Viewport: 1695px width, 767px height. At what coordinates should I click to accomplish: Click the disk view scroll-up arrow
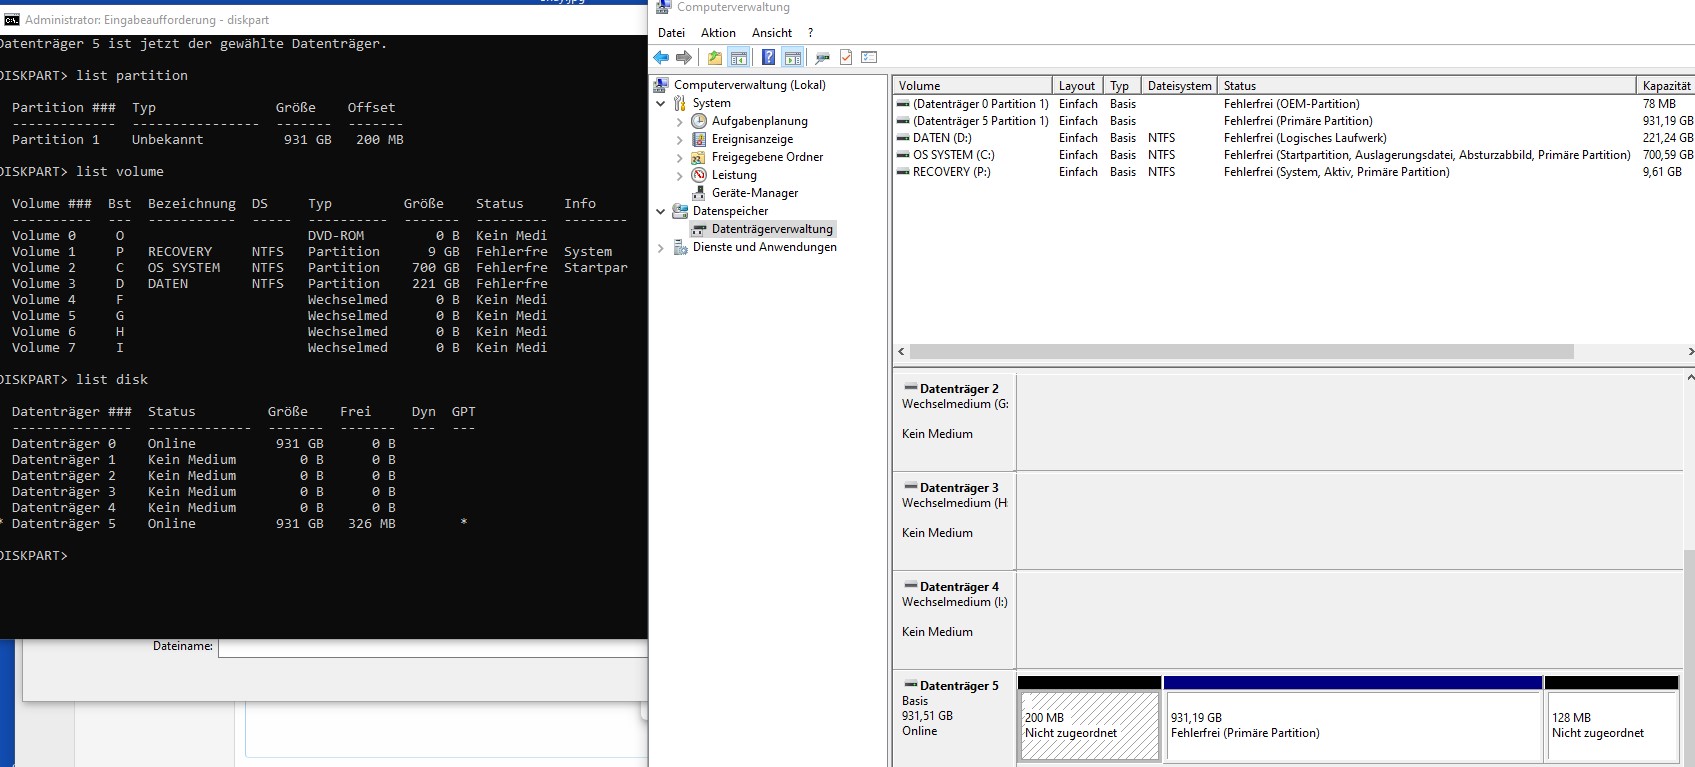tap(1690, 378)
